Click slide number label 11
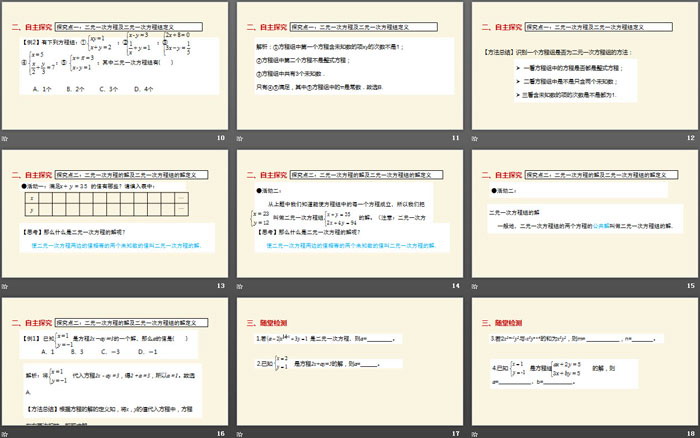 coord(456,138)
